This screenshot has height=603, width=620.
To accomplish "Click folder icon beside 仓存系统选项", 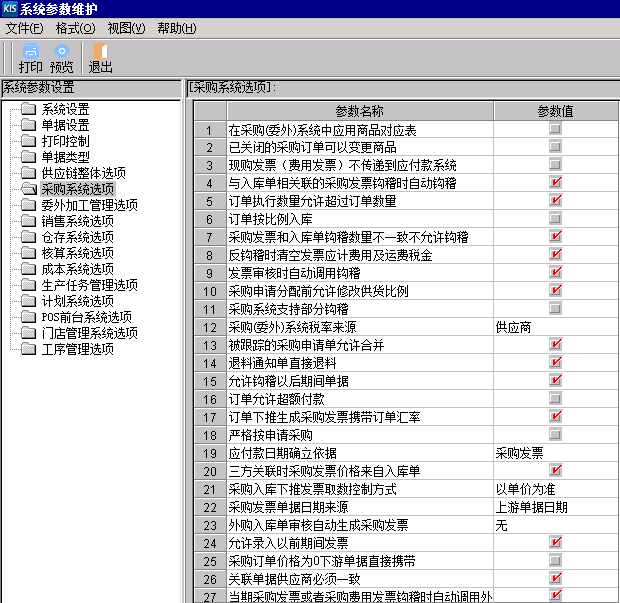I will pyautogui.click(x=28, y=237).
